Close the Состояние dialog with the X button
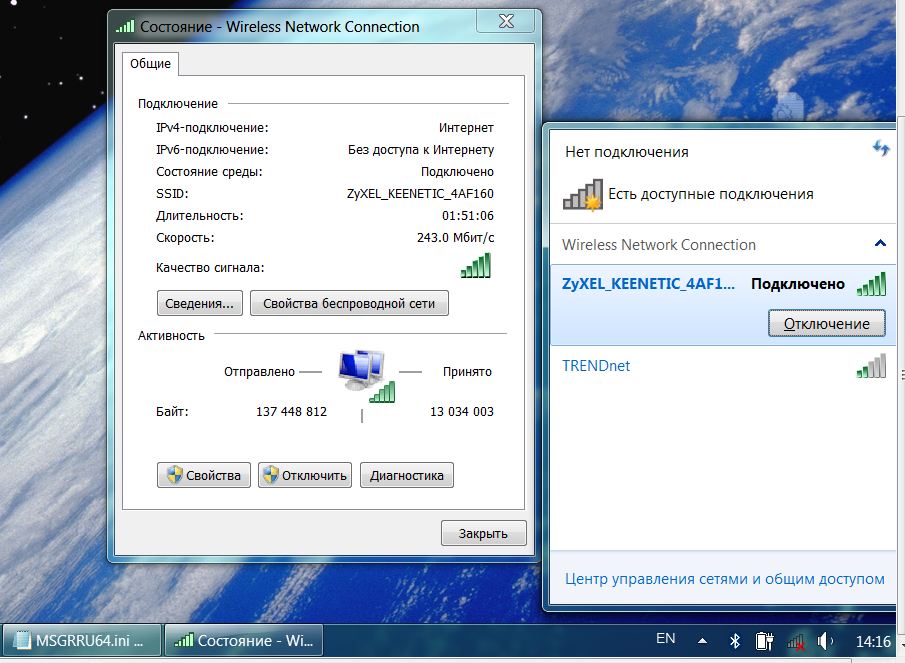This screenshot has width=905, height=663. coord(506,21)
